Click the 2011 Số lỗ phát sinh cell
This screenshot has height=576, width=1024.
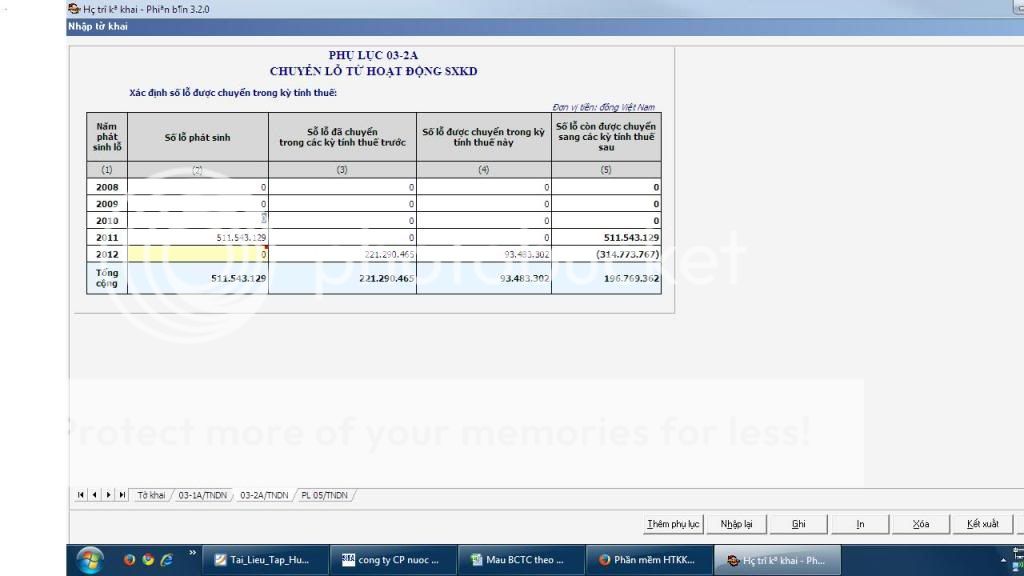[198, 237]
